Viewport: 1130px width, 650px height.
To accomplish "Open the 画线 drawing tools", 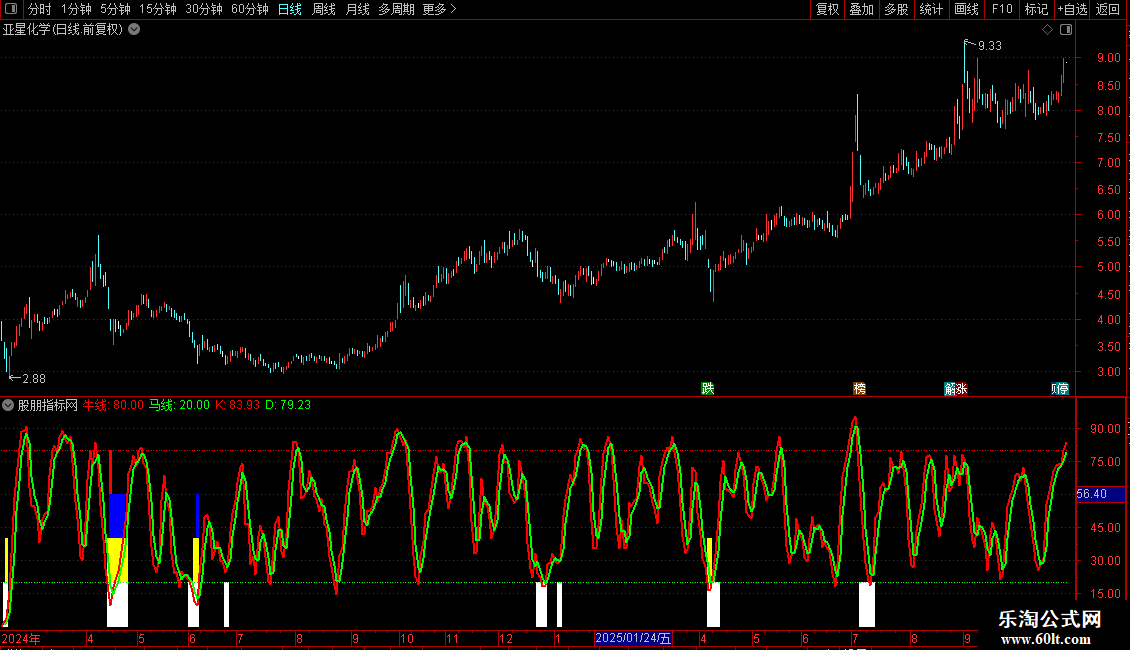I will click(966, 9).
